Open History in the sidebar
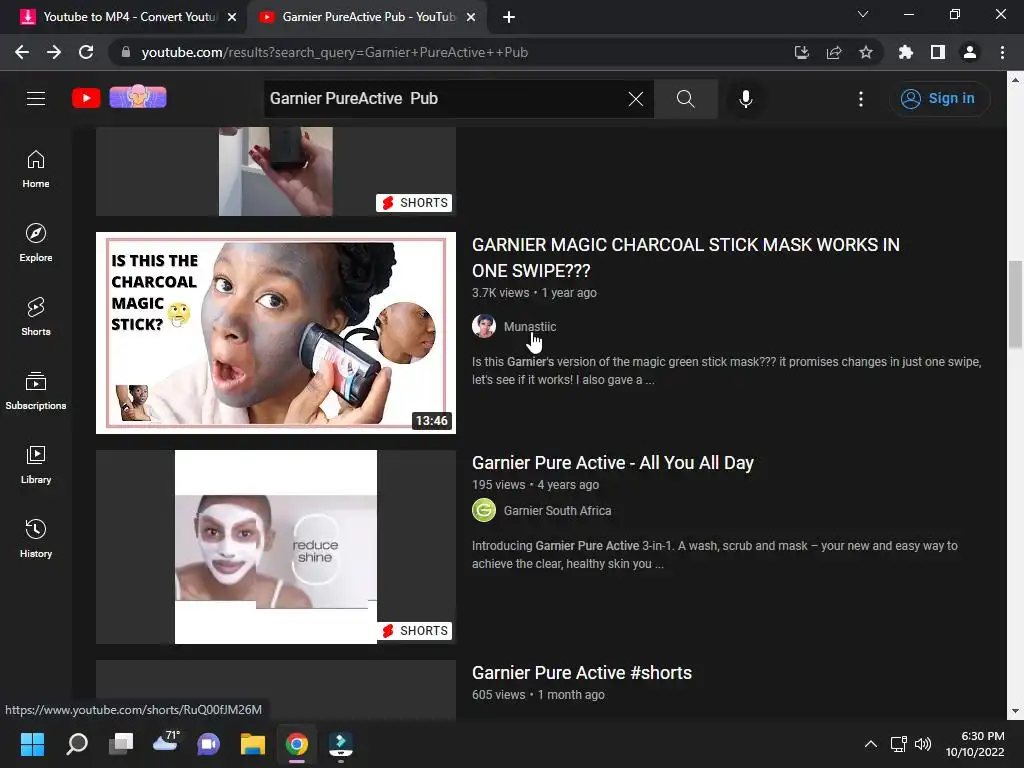The width and height of the screenshot is (1024, 768). (36, 538)
